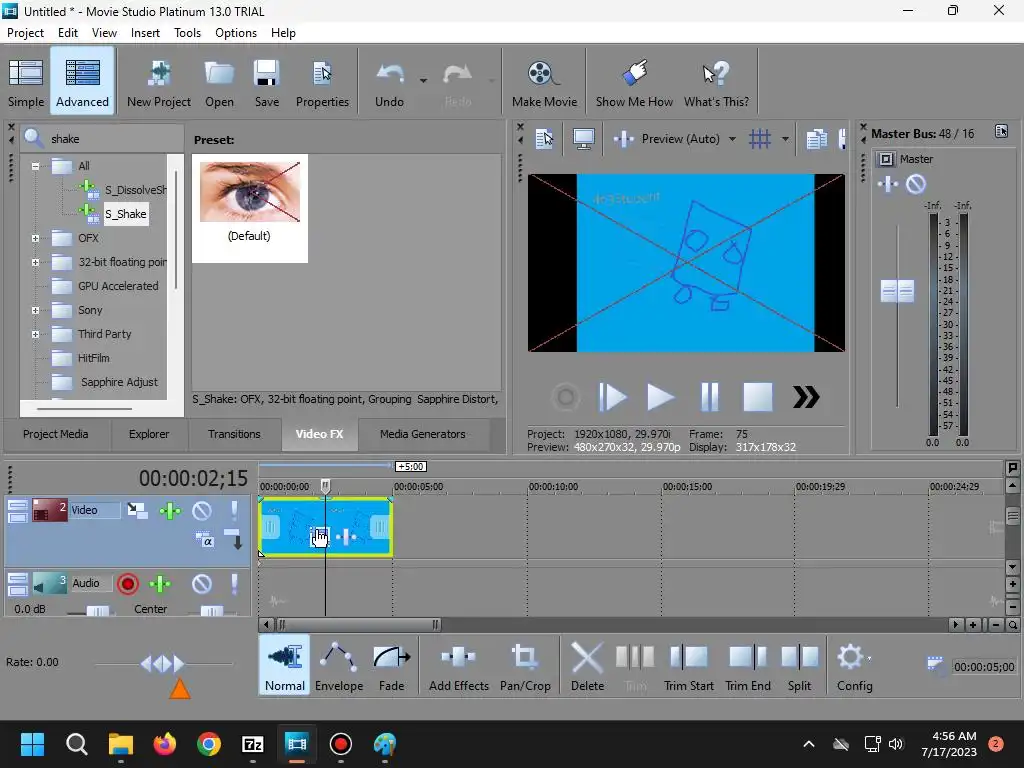Click the Trim End tool
1024x768 pixels.
[x=748, y=667]
